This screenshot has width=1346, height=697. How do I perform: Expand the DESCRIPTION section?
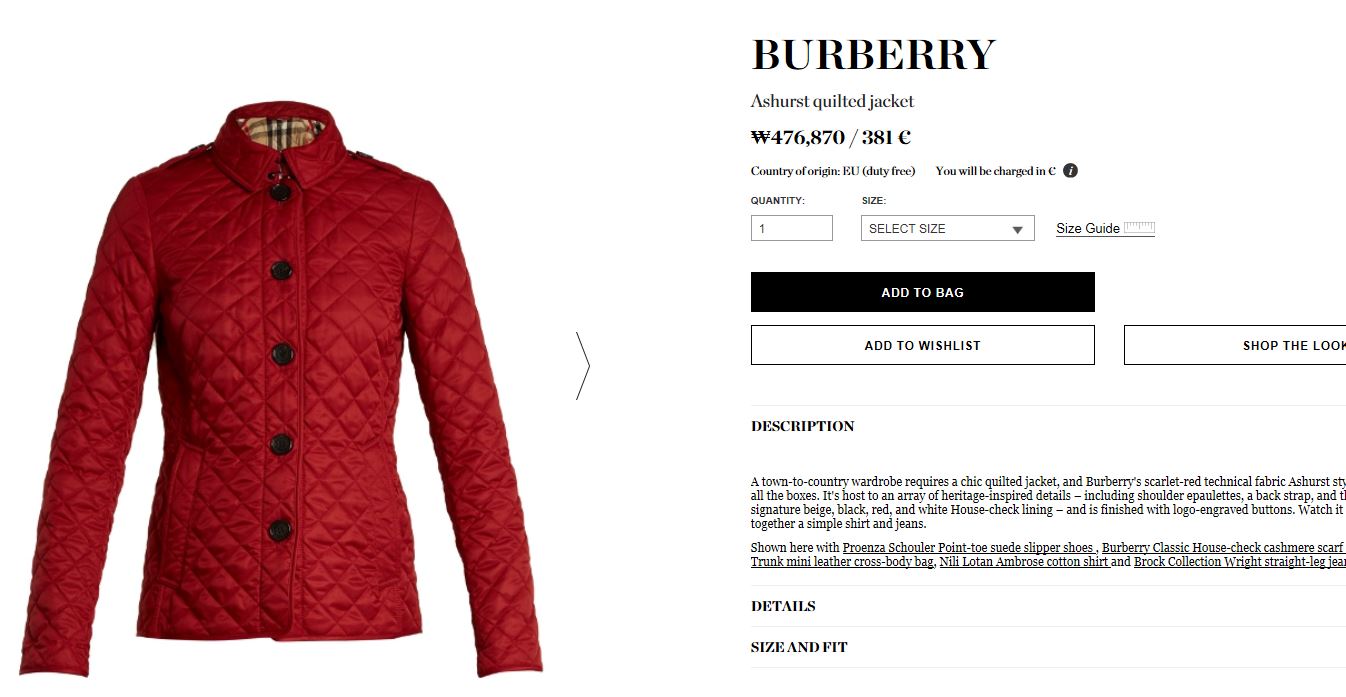[x=802, y=426]
